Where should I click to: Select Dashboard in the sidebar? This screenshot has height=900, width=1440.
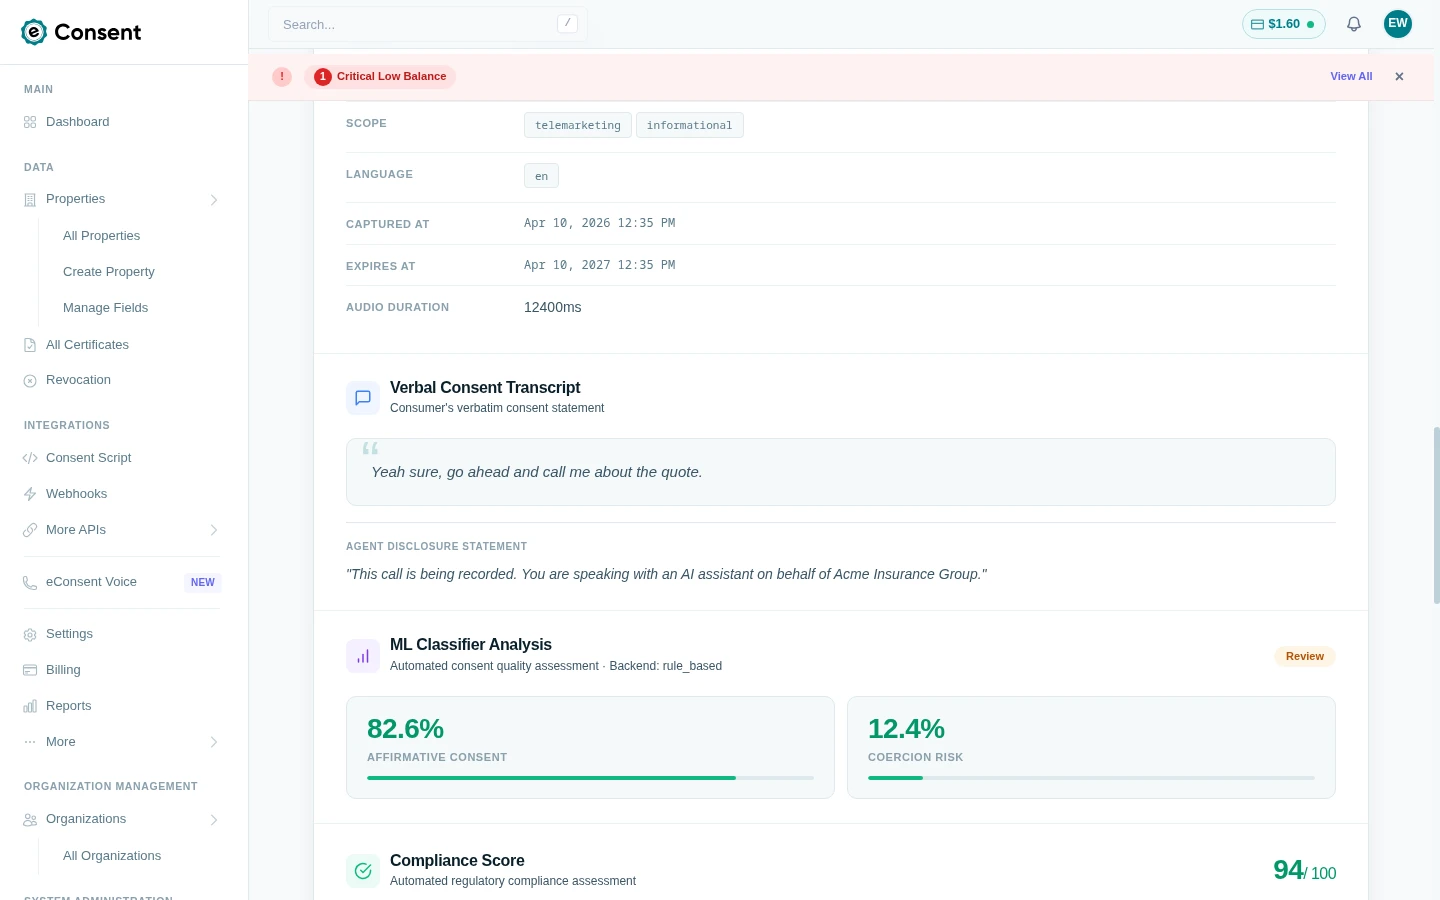click(x=77, y=122)
